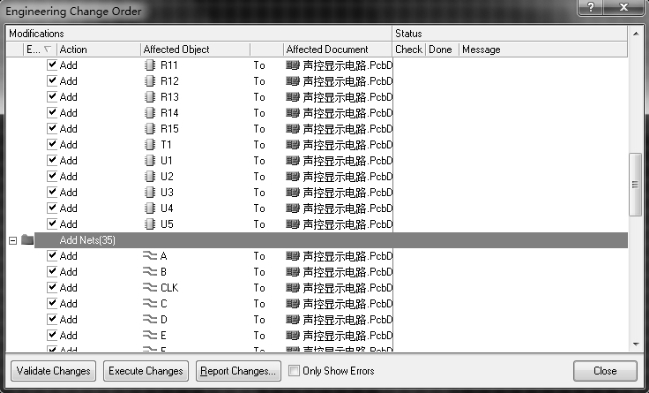The image size is (649, 393).
Task: Click the net icon next to E
Action: (150, 335)
